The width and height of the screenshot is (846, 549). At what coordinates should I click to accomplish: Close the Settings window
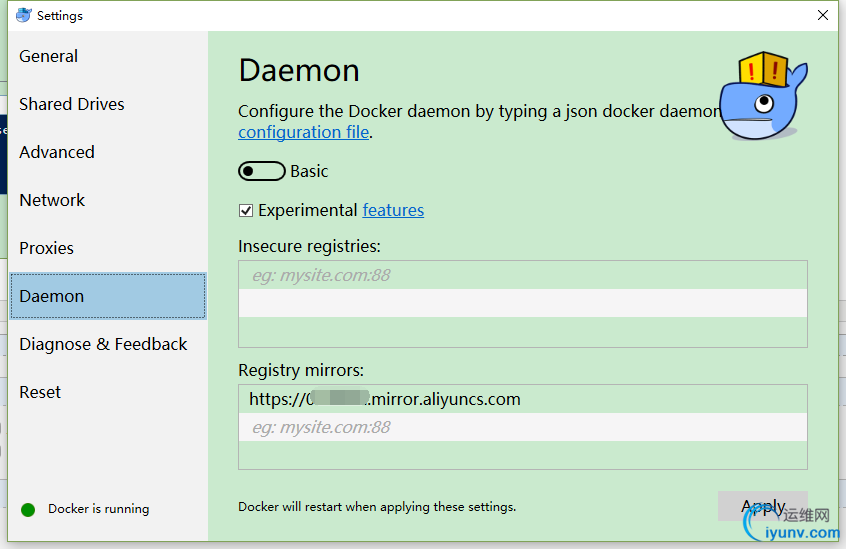[x=823, y=15]
